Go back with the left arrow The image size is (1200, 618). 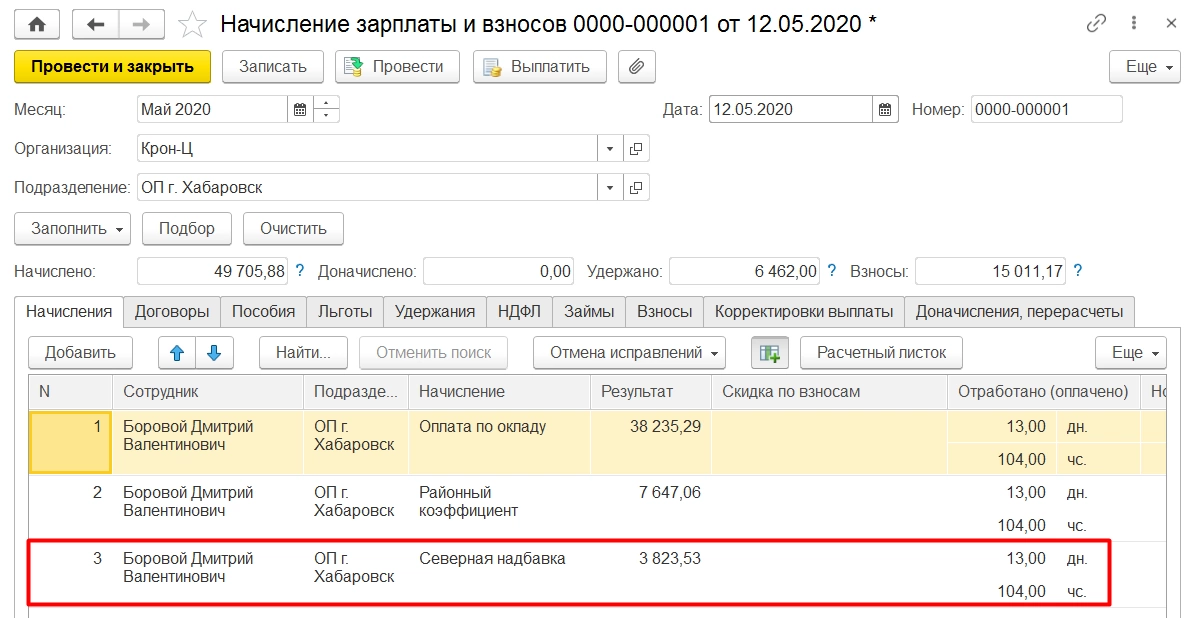tap(96, 23)
